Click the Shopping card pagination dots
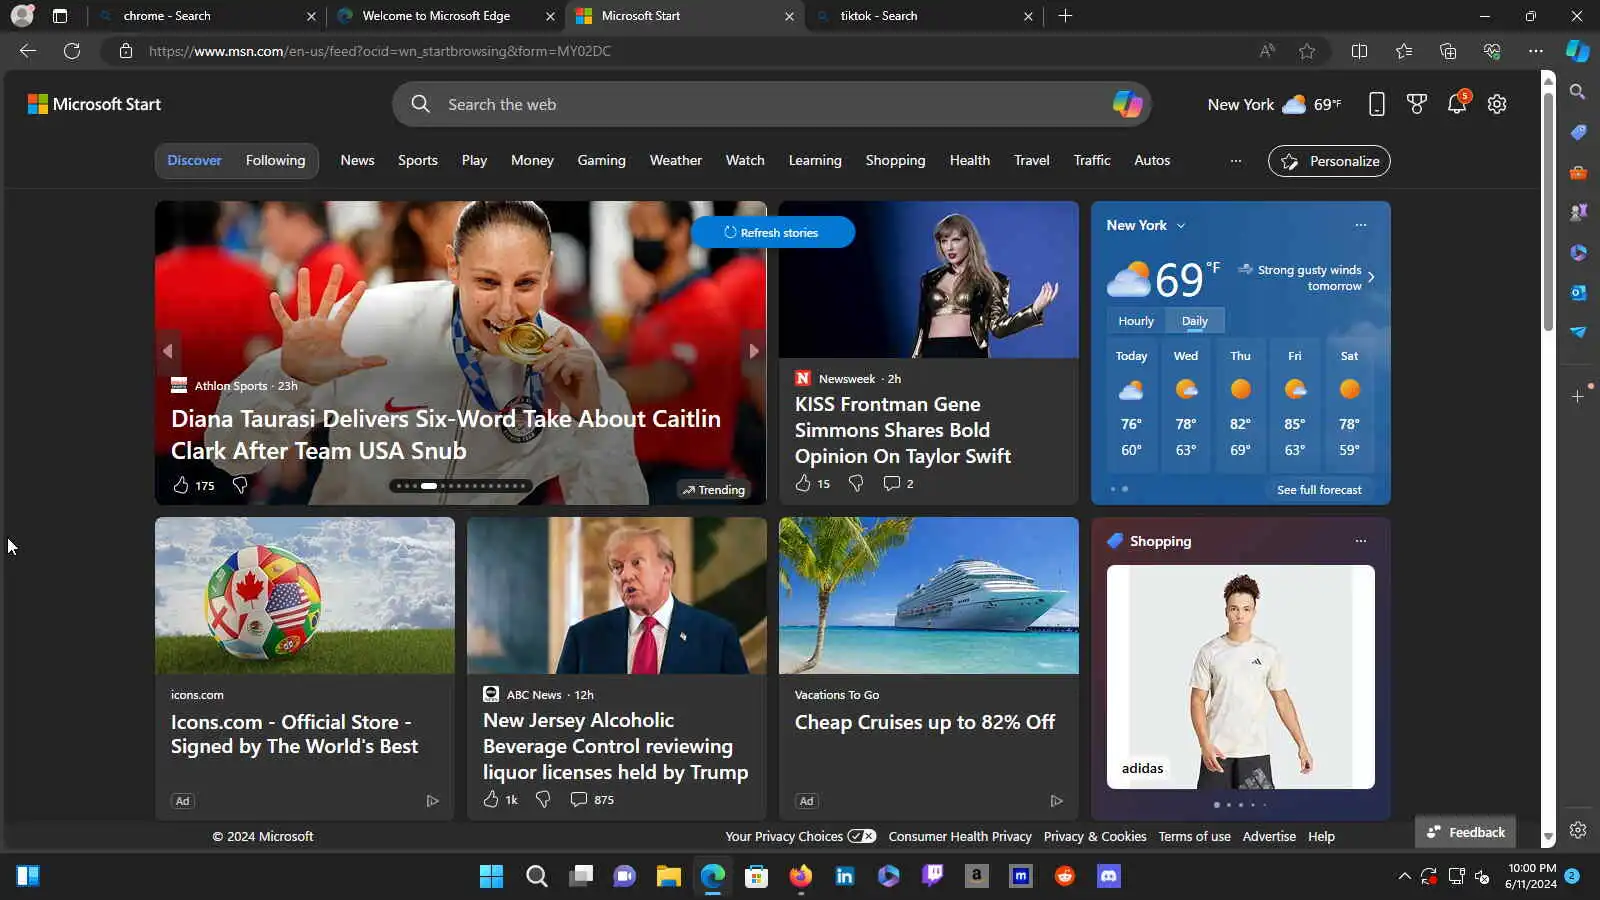The height and width of the screenshot is (900, 1600). (x=1241, y=805)
